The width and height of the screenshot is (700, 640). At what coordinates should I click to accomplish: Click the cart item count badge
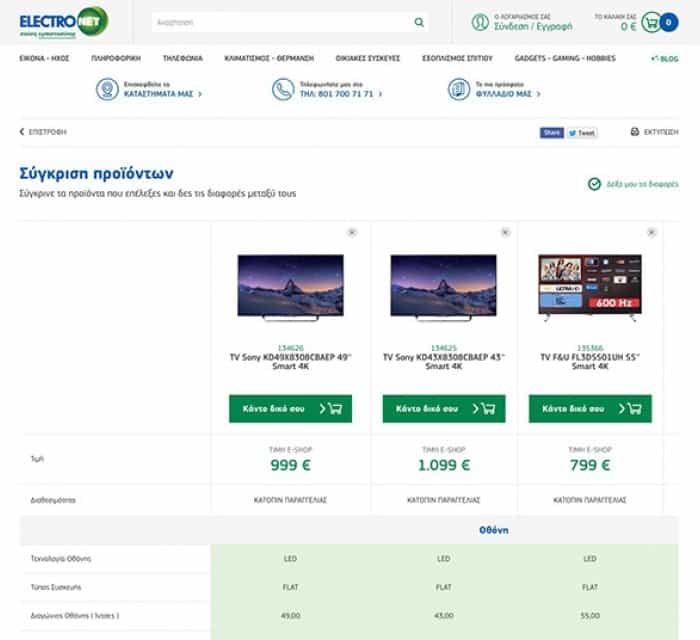[668, 22]
